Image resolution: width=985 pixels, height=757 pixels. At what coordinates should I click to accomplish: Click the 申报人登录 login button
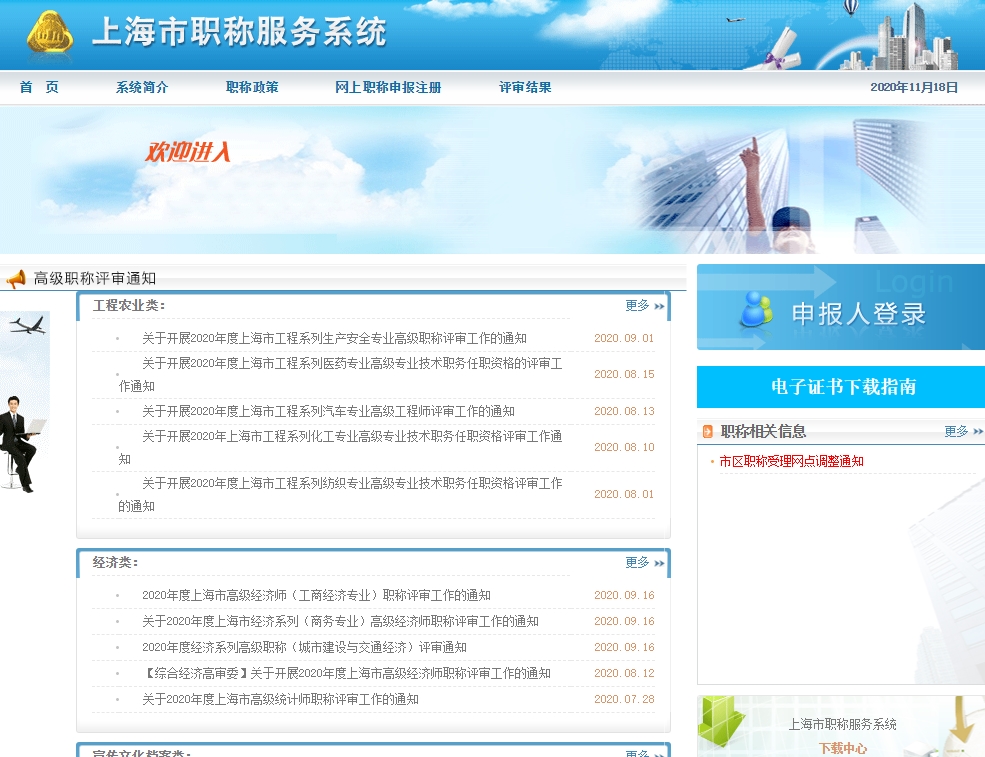click(841, 307)
